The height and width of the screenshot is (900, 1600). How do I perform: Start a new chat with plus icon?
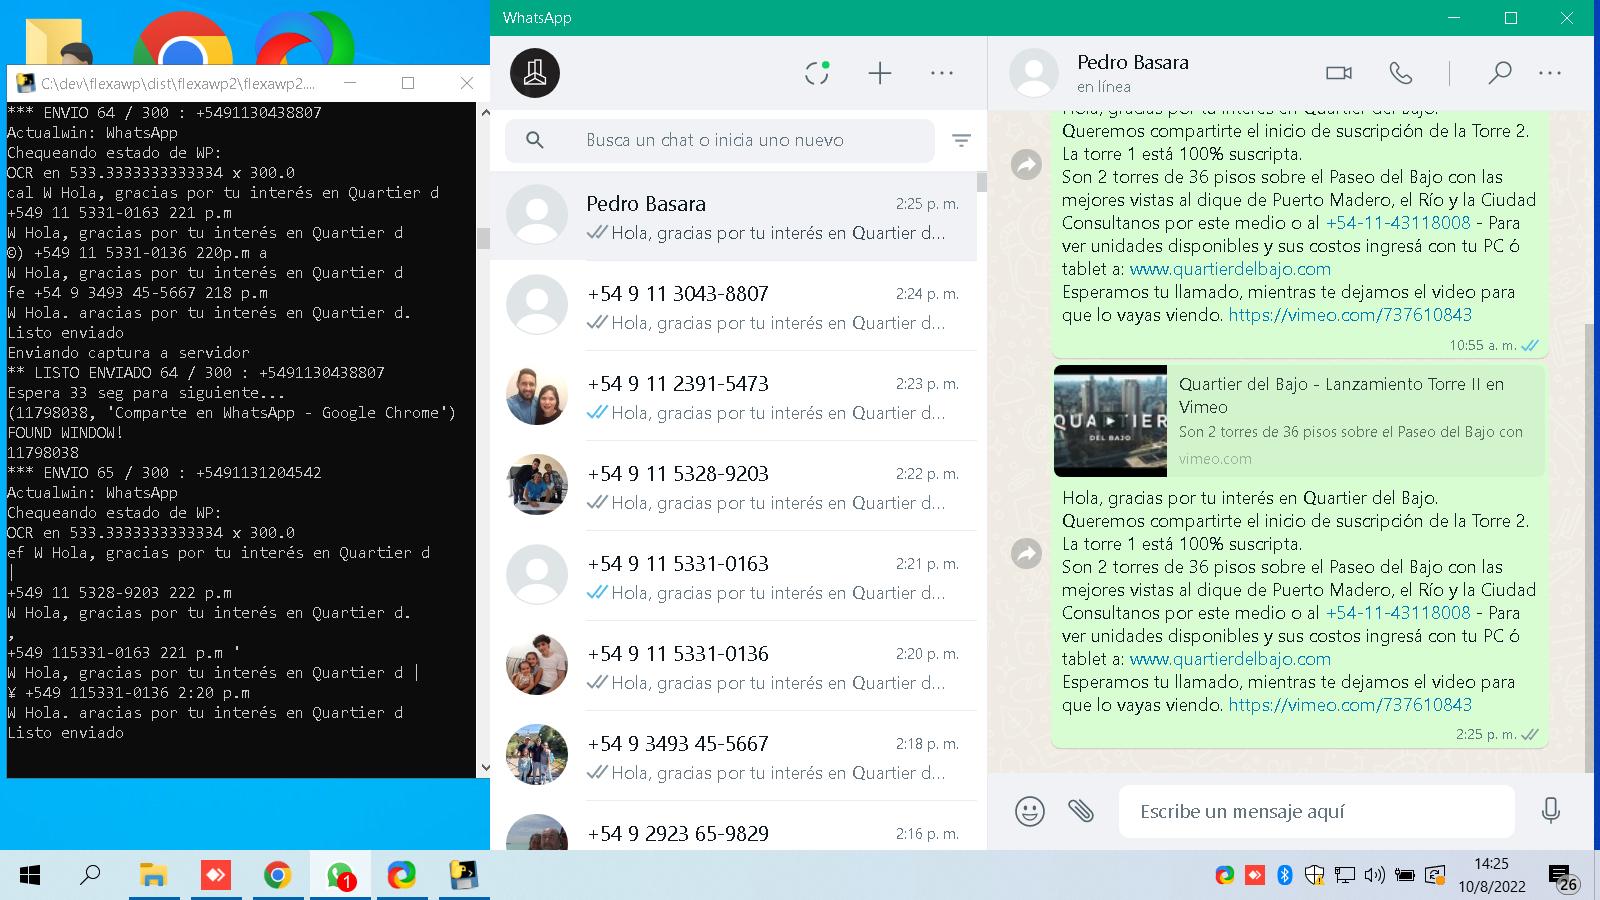pyautogui.click(x=880, y=73)
